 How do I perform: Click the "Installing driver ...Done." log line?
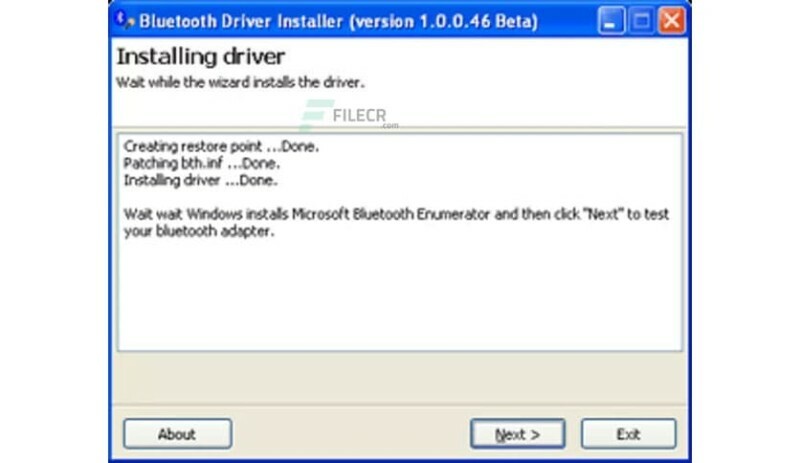[200, 180]
